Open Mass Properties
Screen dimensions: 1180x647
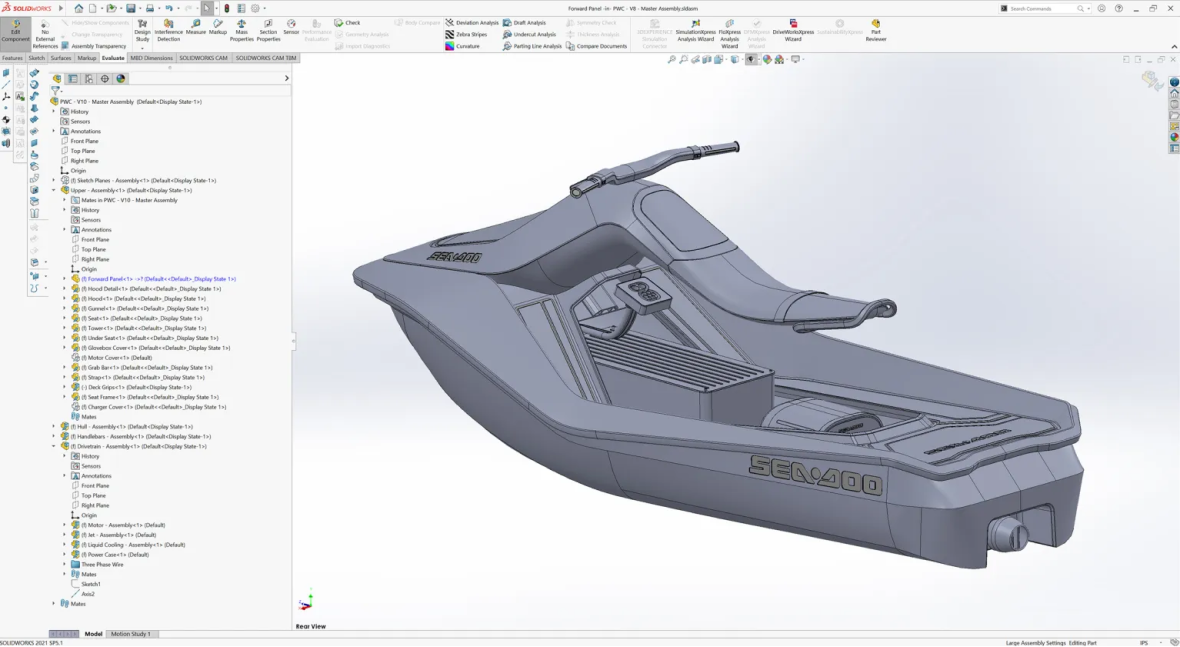coord(241,29)
